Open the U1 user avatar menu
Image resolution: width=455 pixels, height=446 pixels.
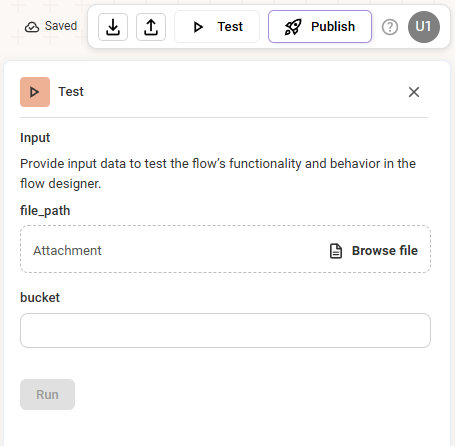tap(424, 27)
